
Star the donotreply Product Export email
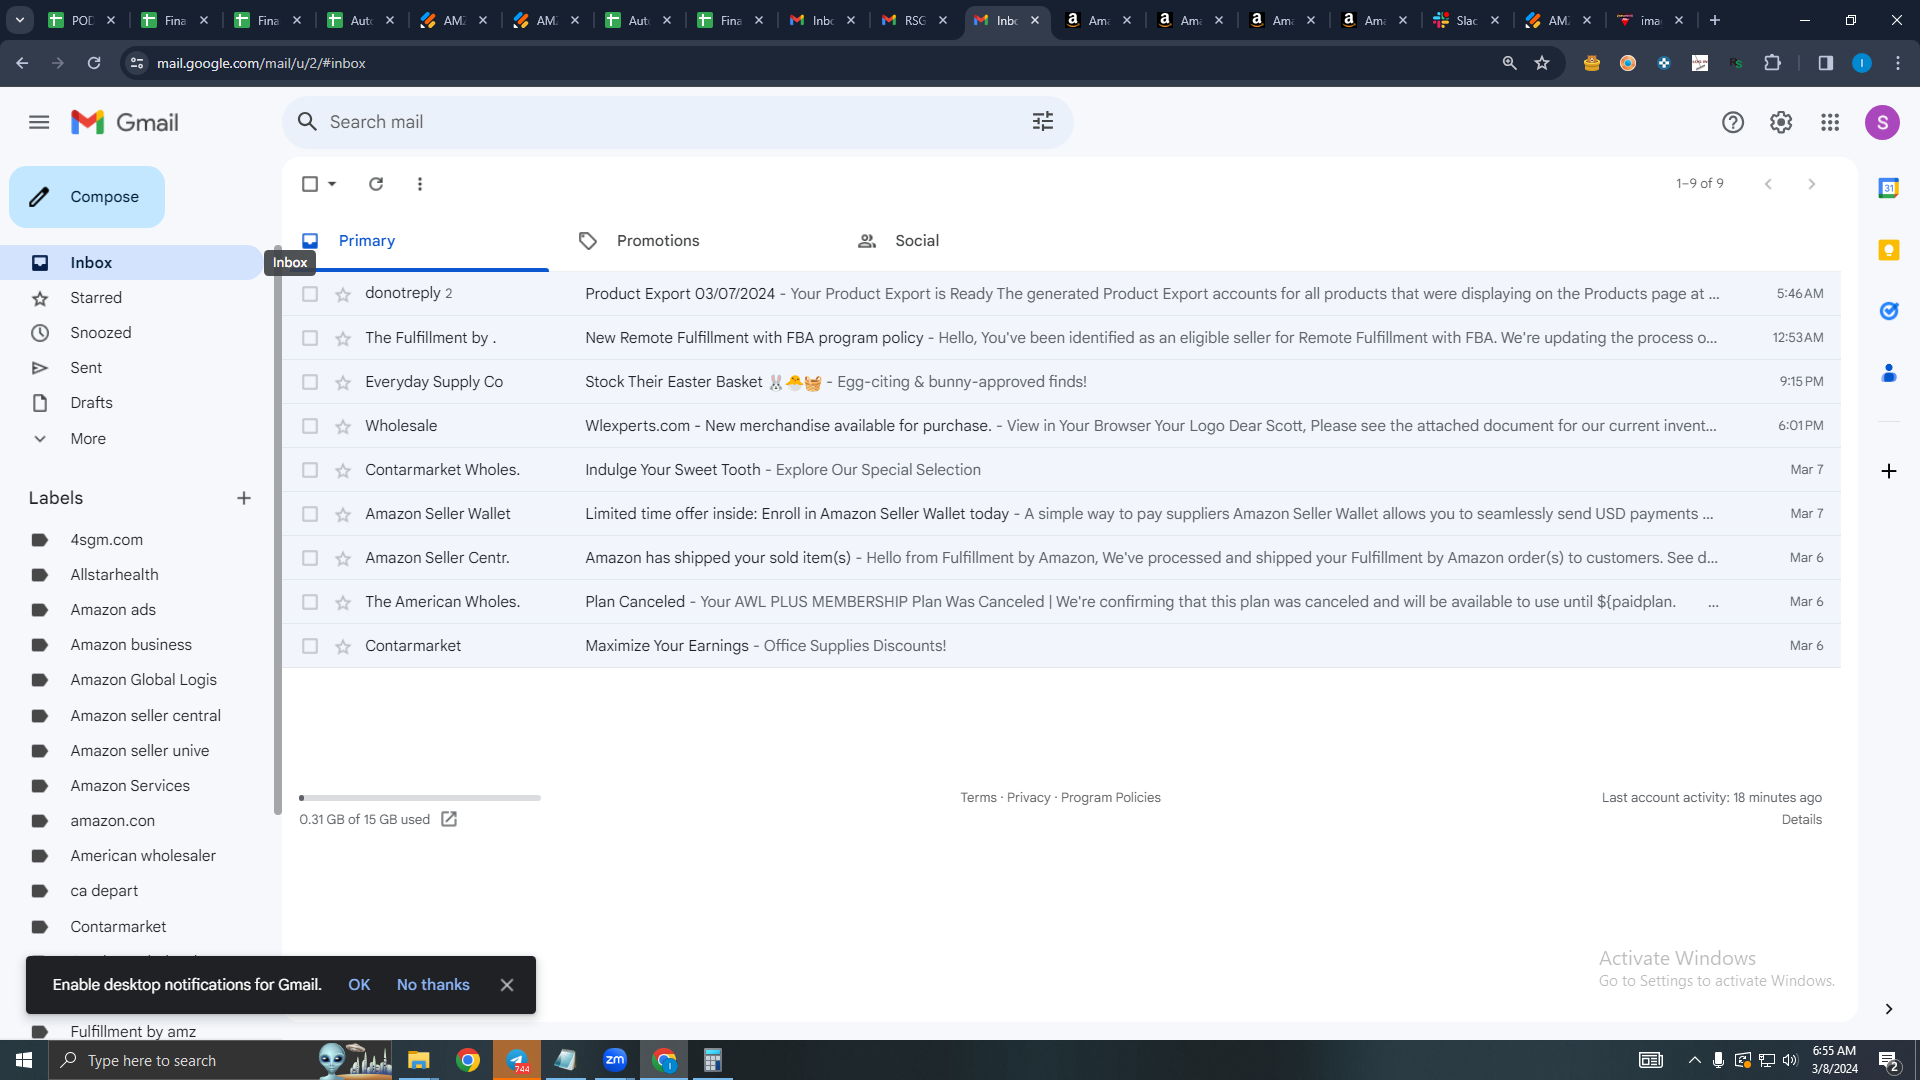coord(343,294)
